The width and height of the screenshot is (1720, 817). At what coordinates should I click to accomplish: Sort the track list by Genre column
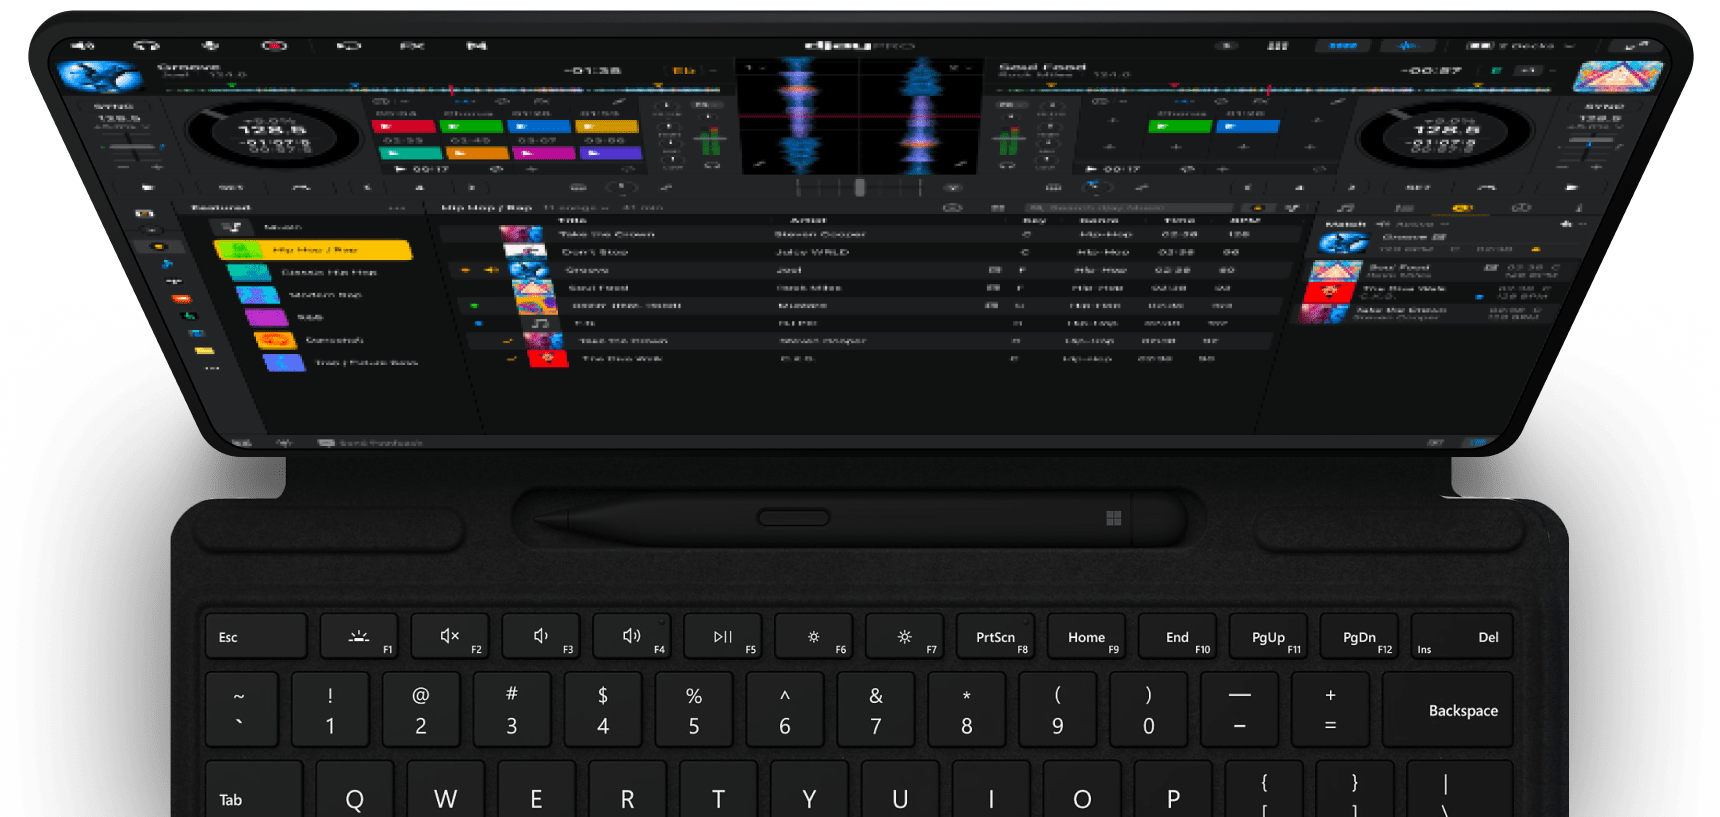point(1099,220)
